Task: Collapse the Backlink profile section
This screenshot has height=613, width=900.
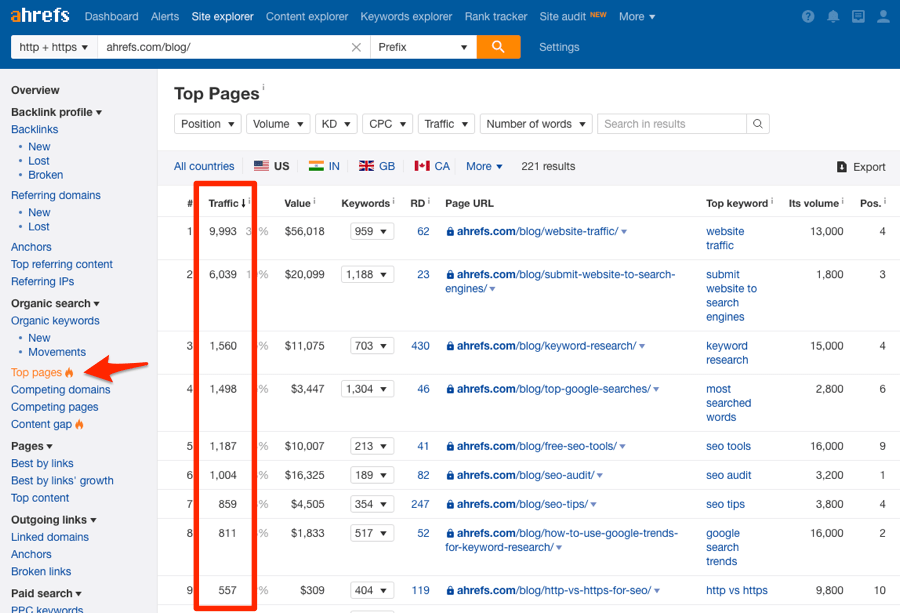Action: click(56, 112)
